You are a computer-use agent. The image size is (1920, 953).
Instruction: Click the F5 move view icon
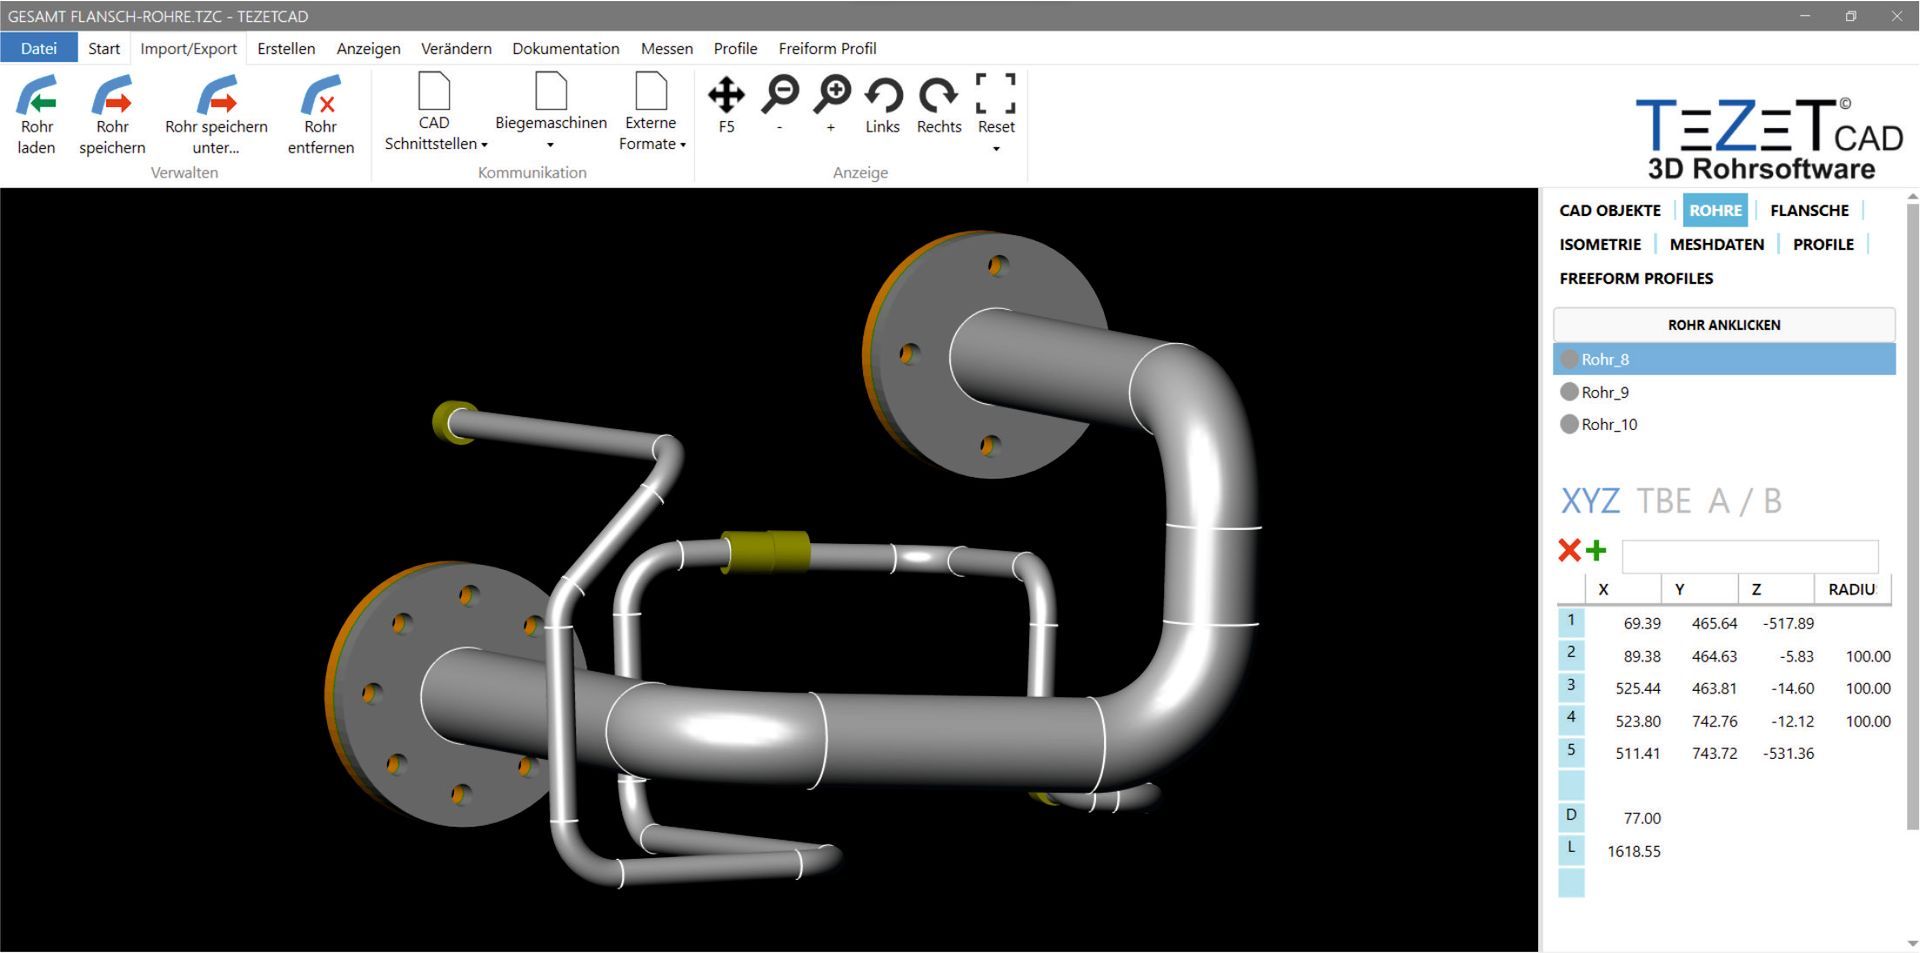(x=726, y=96)
